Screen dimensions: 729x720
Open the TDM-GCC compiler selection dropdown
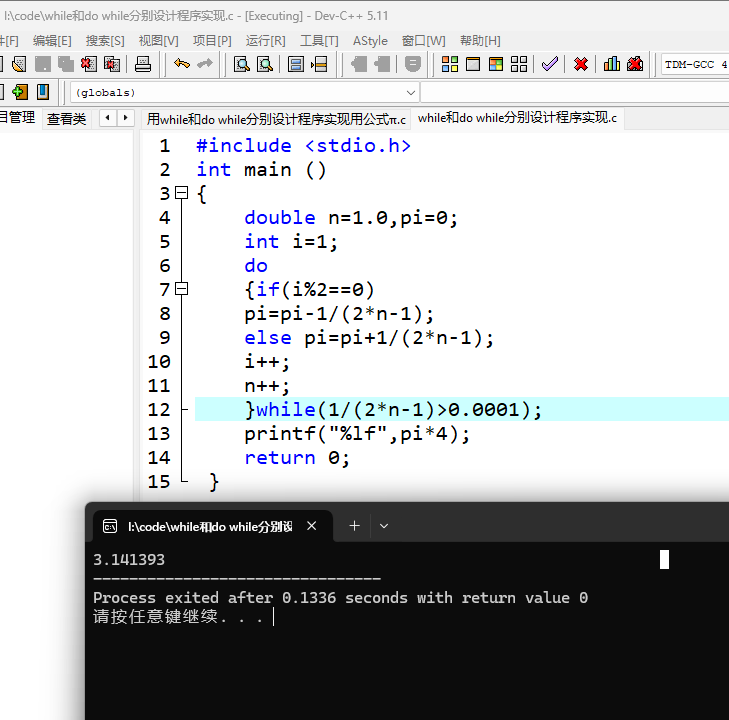tap(695, 64)
